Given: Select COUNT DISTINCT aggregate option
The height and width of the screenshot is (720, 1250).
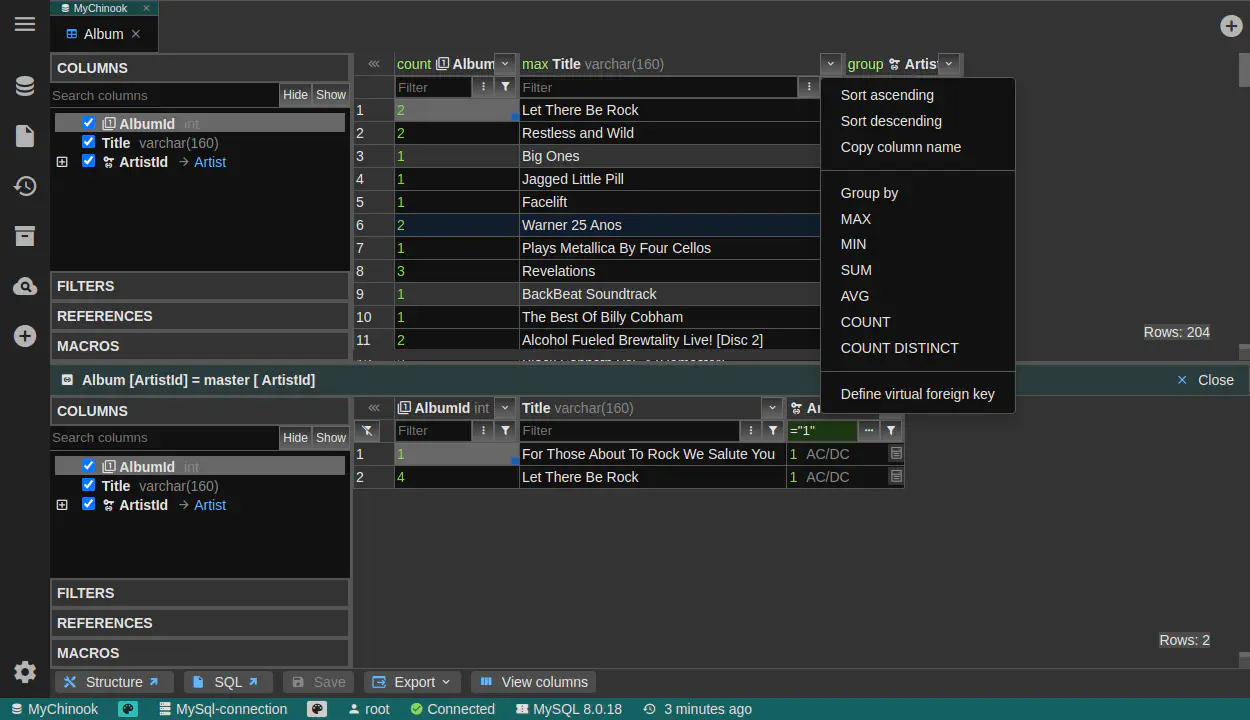Looking at the screenshot, I should coord(899,348).
